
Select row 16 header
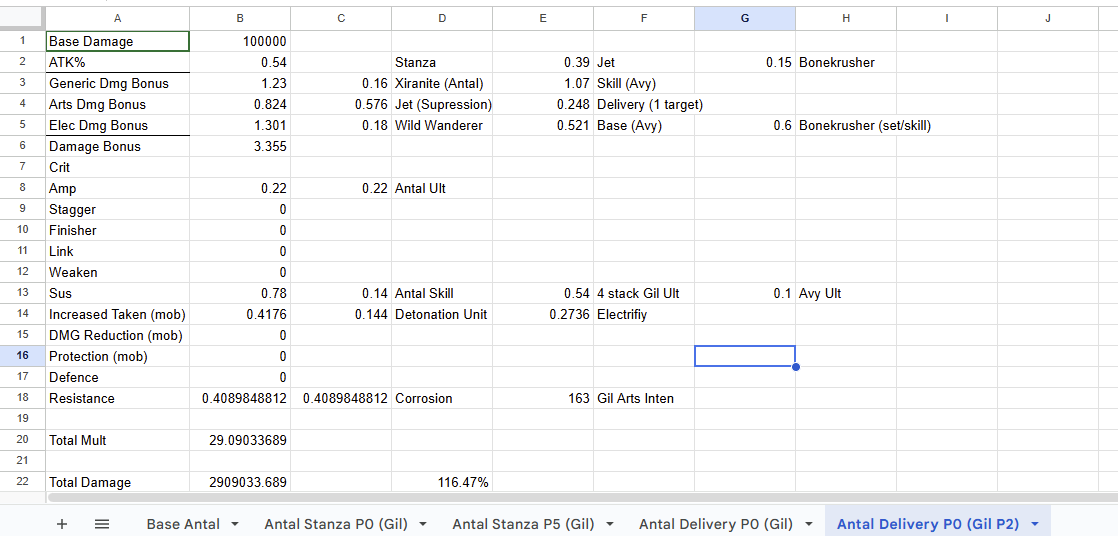[23, 356]
